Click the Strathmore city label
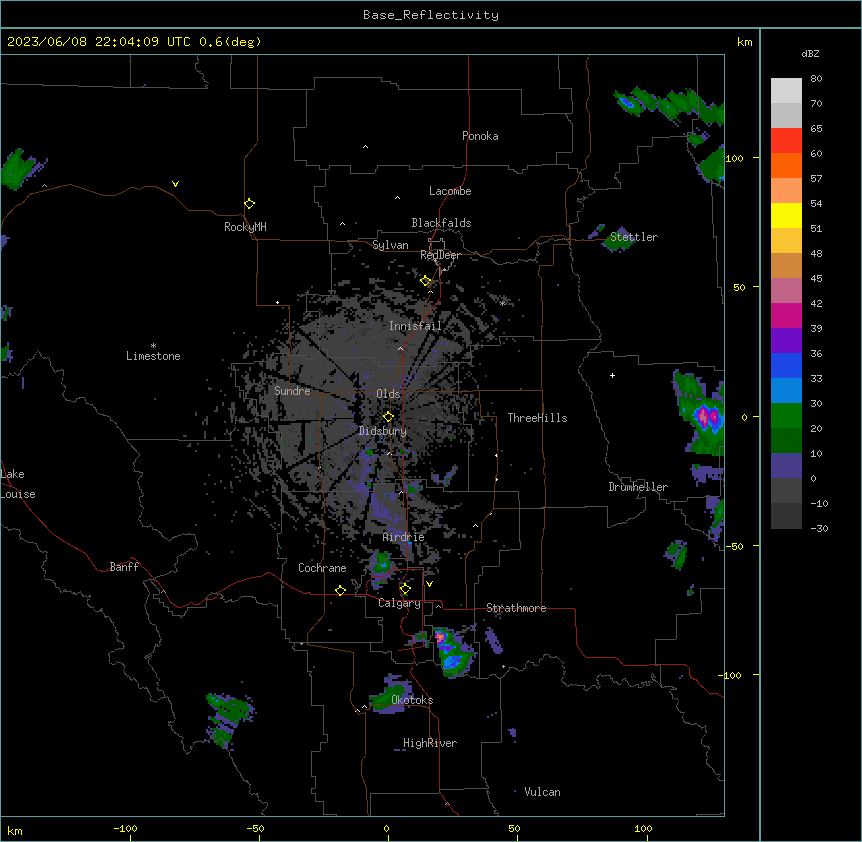 coord(516,608)
